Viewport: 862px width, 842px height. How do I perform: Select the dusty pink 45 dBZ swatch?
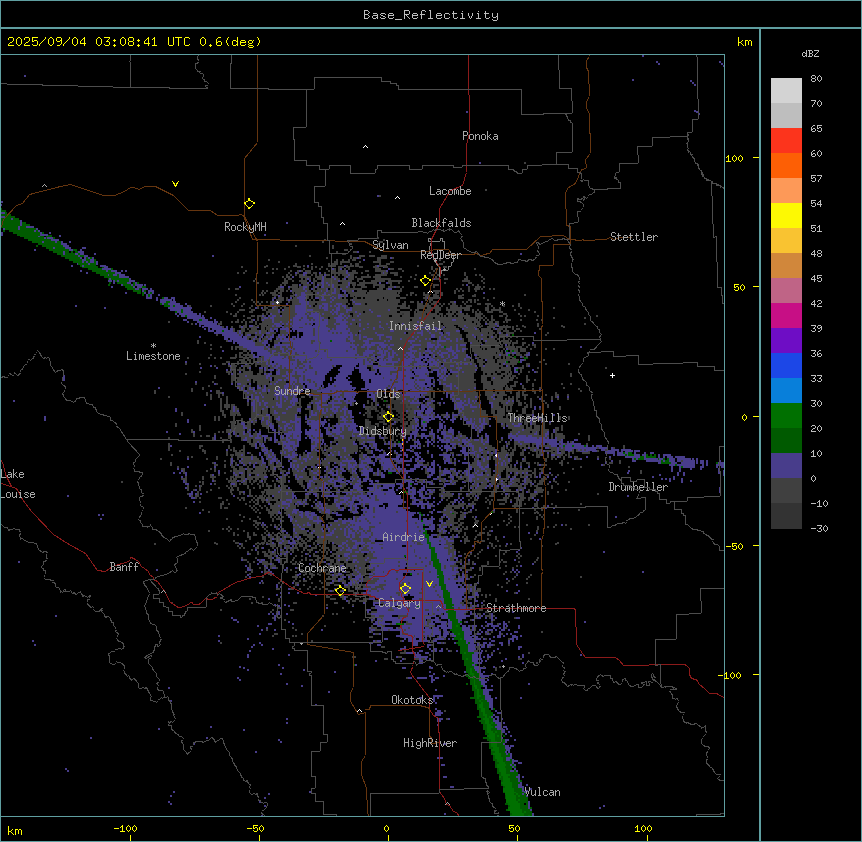[x=786, y=291]
